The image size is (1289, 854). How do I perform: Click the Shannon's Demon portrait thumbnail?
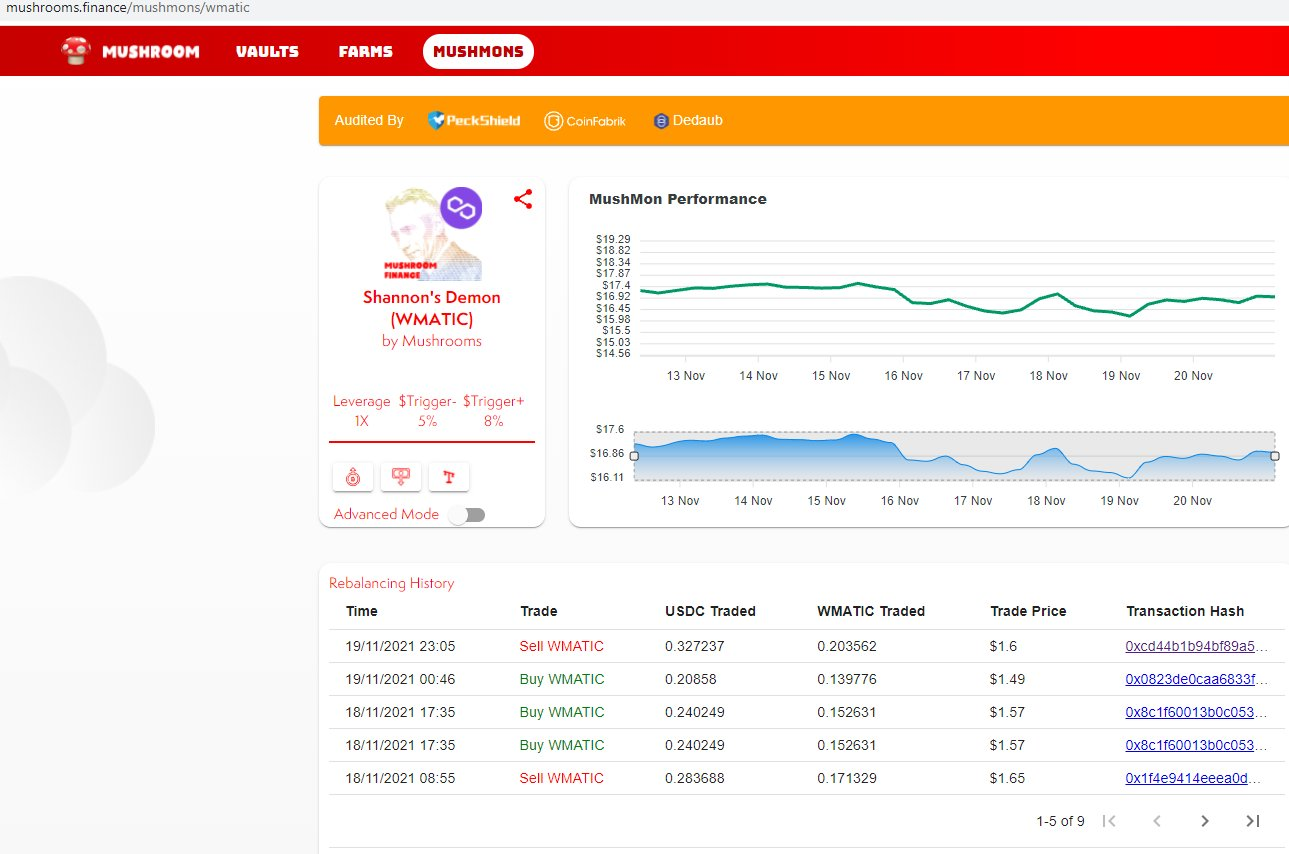coord(432,233)
